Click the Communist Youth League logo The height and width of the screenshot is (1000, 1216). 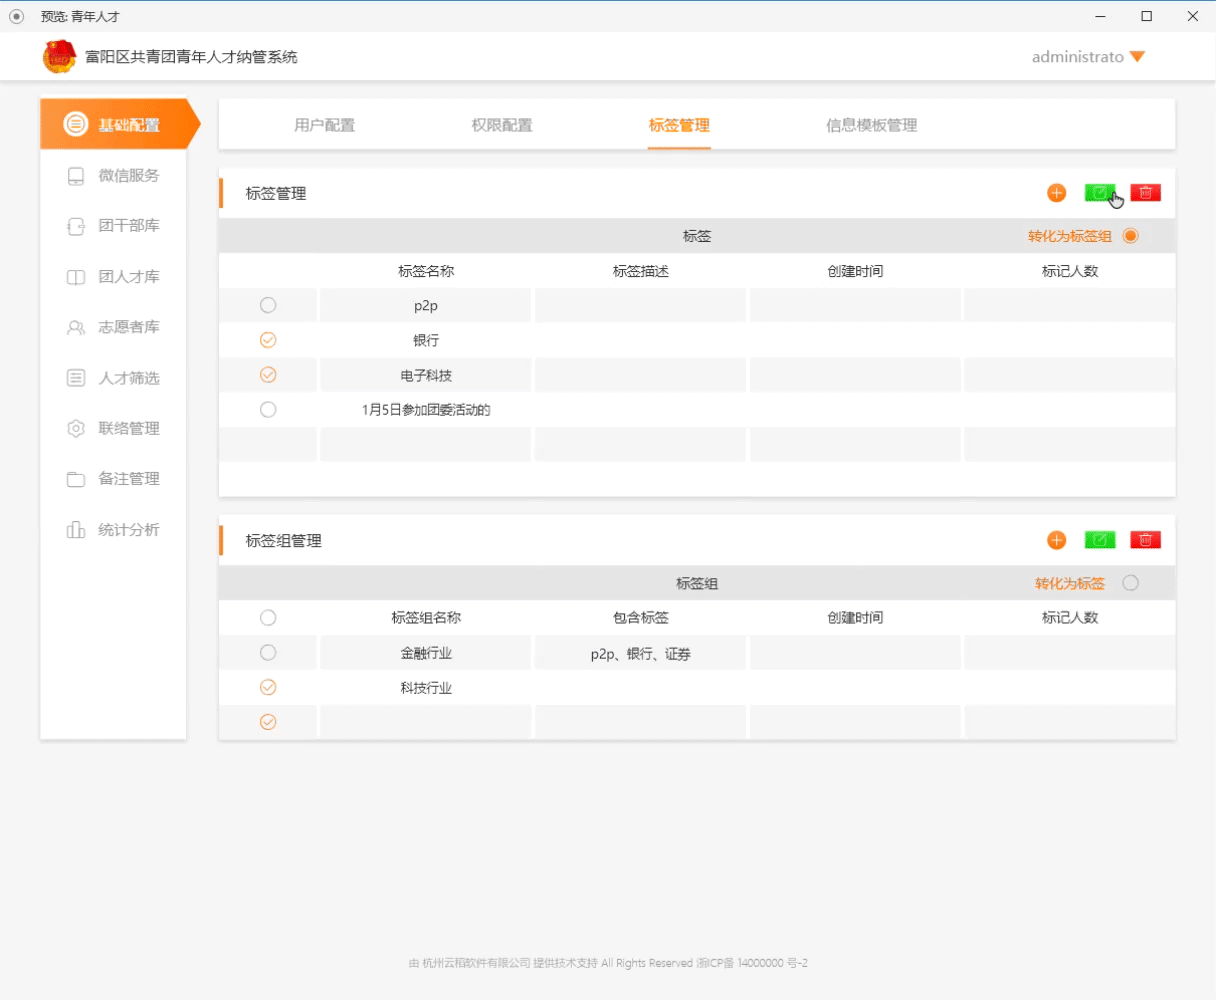(60, 57)
